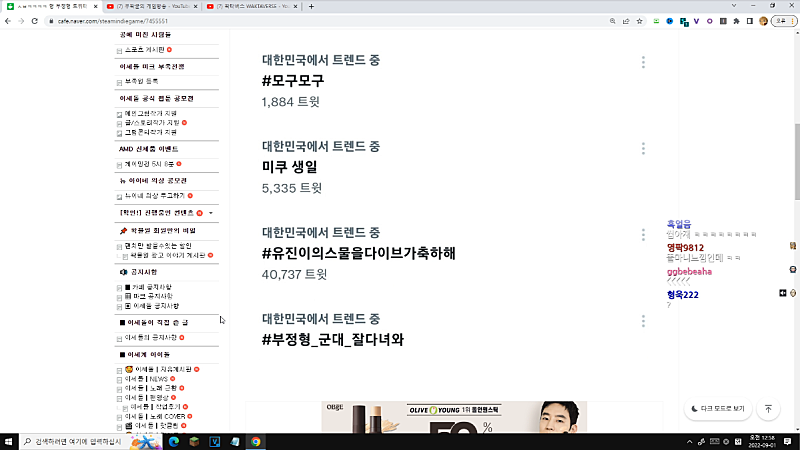This screenshot has height=450, width=800.
Task: Open the Windows Start menu
Action: 9,441
